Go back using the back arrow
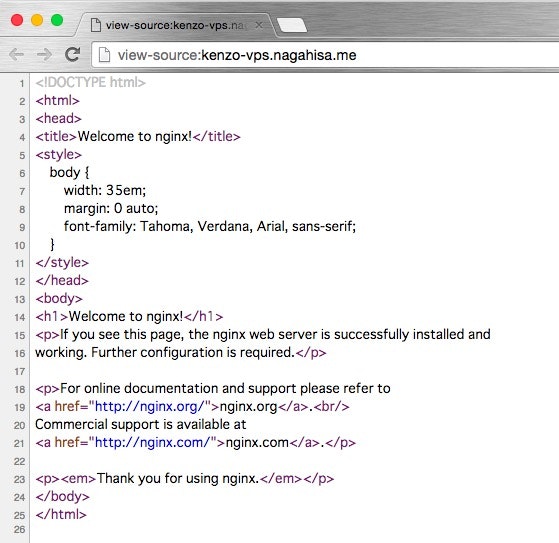The width and height of the screenshot is (559, 543). [16, 55]
